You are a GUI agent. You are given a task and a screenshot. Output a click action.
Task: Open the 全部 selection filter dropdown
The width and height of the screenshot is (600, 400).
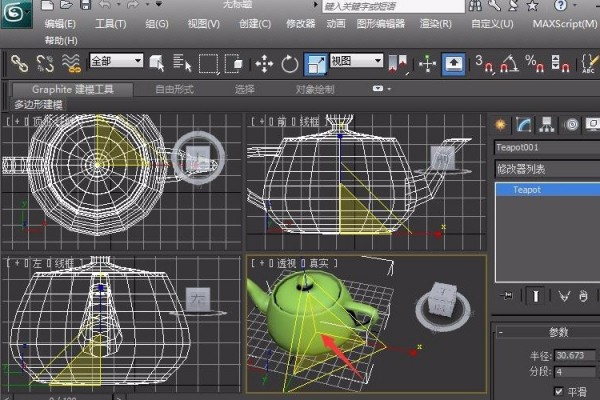coord(116,61)
